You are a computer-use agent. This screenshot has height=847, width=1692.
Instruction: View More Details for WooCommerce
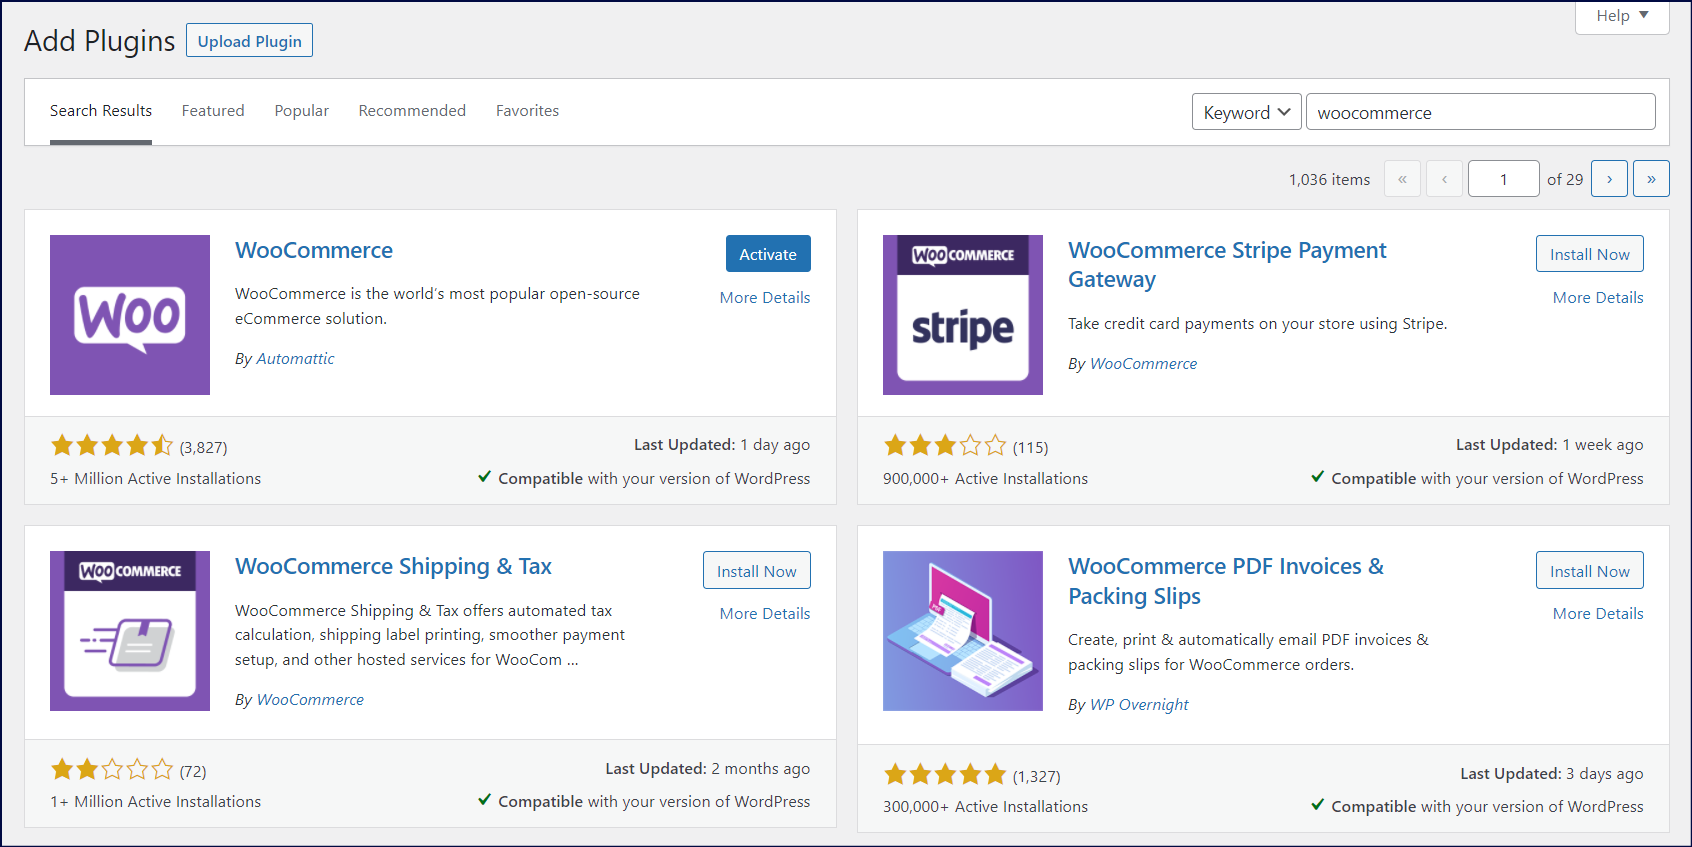[765, 297]
